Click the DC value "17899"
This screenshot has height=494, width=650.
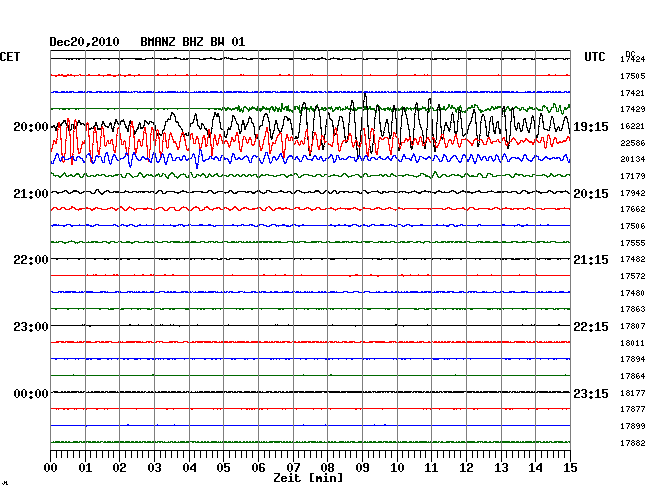(x=633, y=426)
